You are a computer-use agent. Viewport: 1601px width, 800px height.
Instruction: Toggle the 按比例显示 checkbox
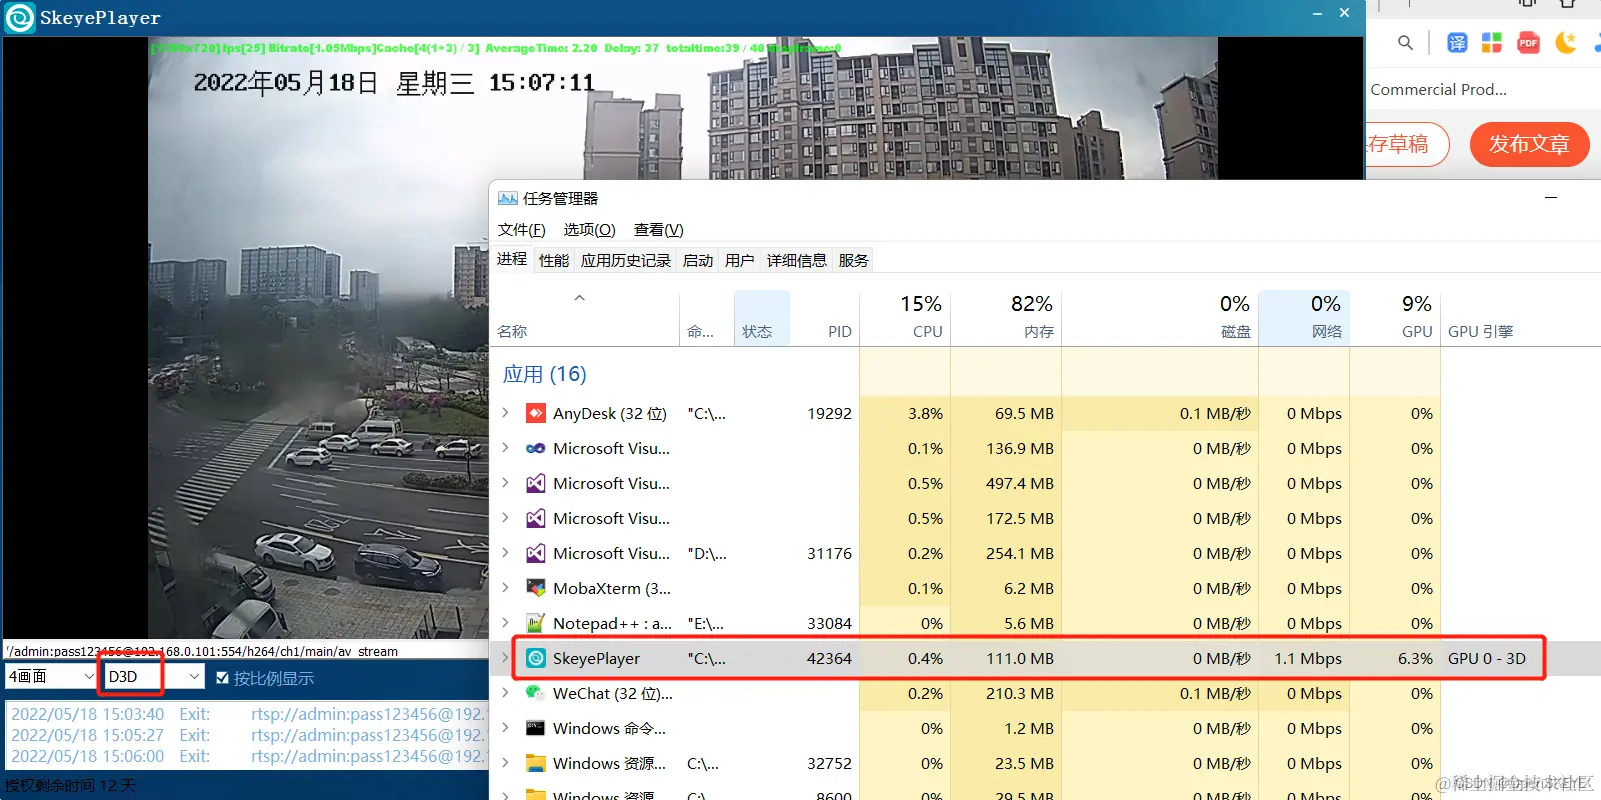click(x=223, y=678)
